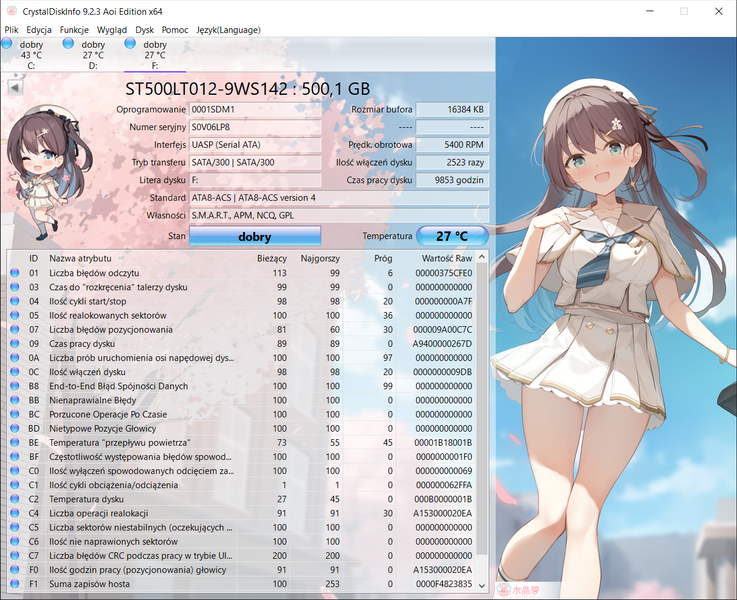Click the Rozmiar bufora value 16384 KB
This screenshot has height=600, width=737.
pyautogui.click(x=452, y=109)
